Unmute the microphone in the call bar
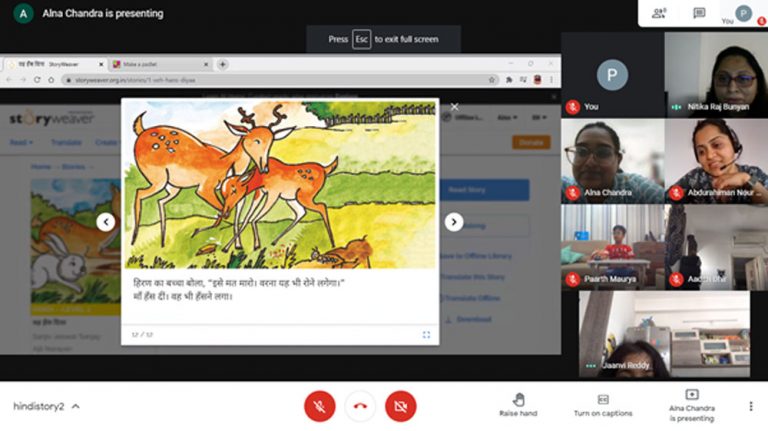Image resolution: width=768 pixels, height=431 pixels. pos(319,406)
